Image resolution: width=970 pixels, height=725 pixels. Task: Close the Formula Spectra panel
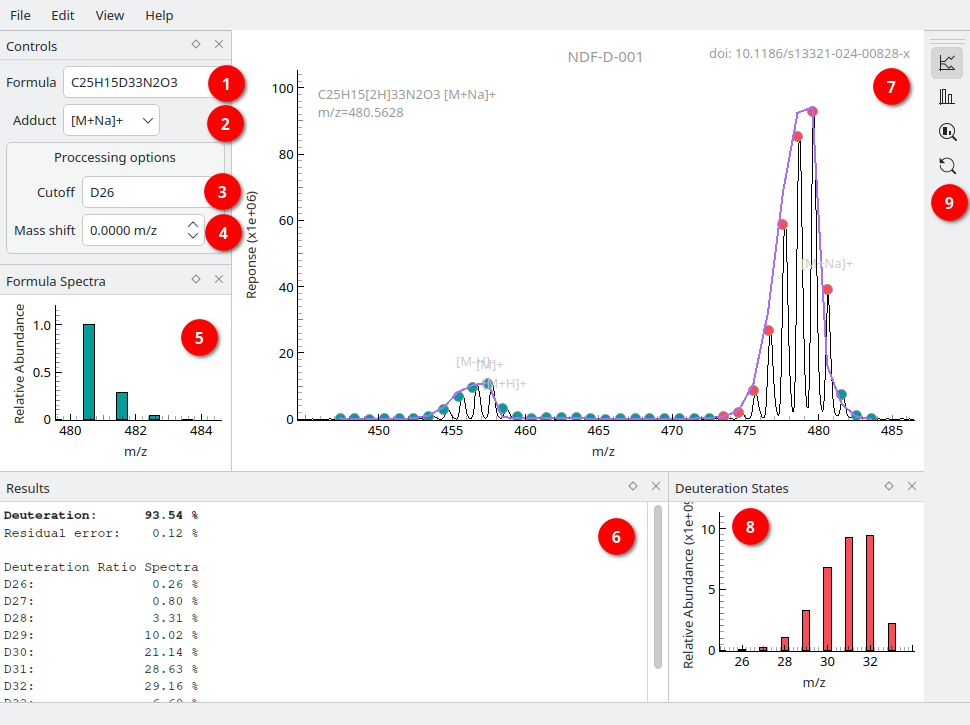219,279
